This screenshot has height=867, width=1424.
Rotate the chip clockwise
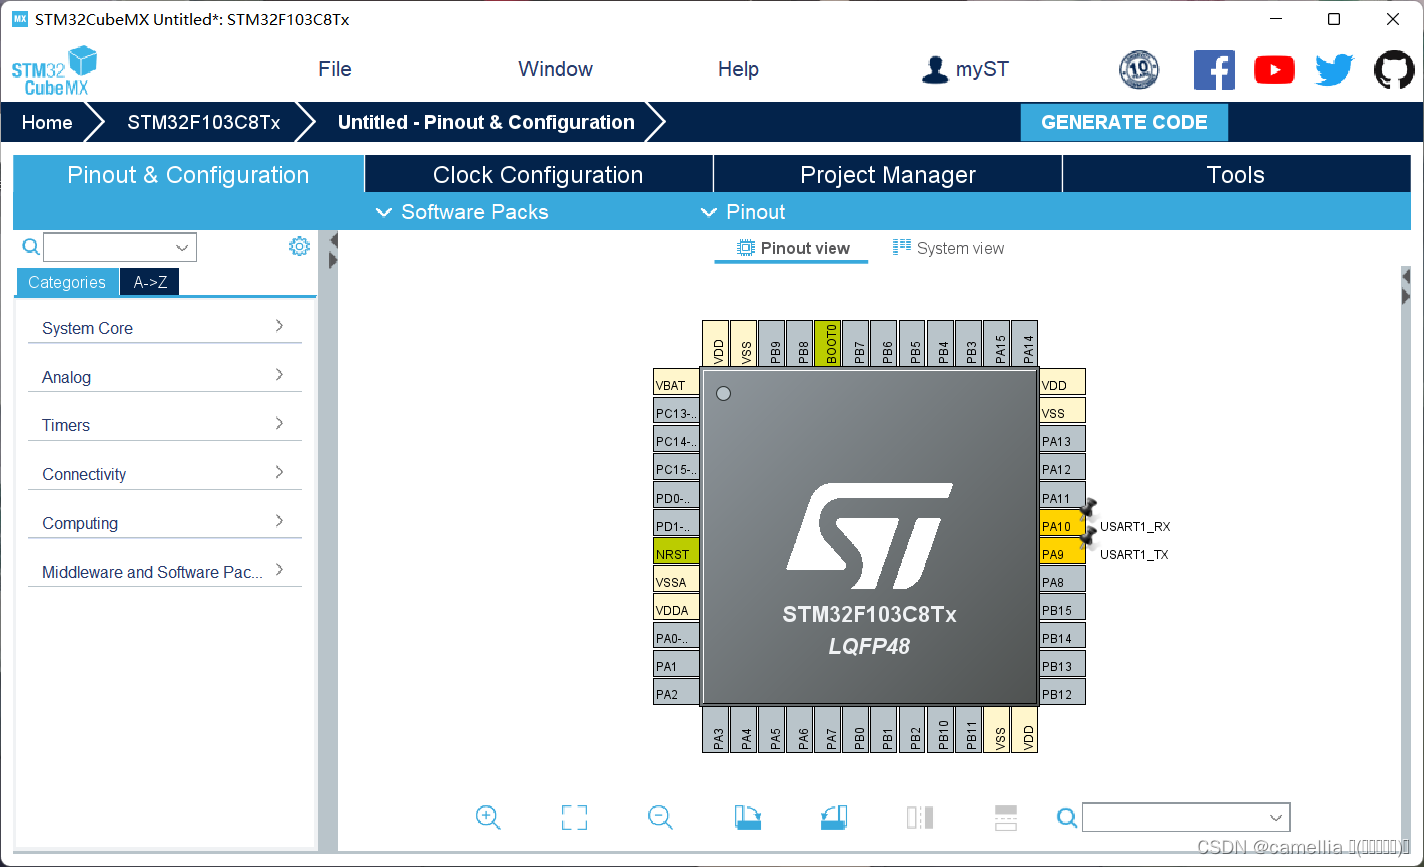click(x=747, y=817)
